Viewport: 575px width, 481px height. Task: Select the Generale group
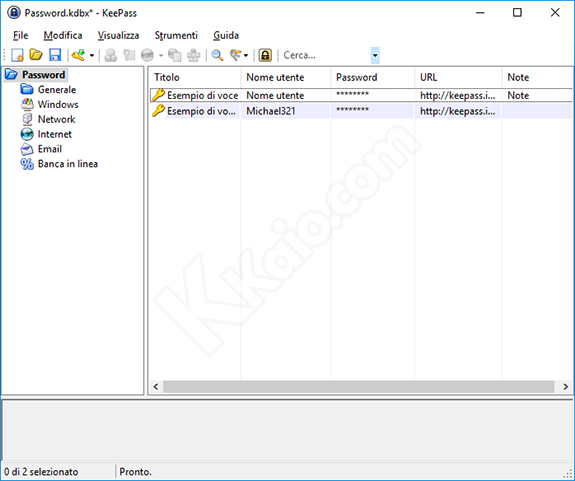pyautogui.click(x=57, y=89)
